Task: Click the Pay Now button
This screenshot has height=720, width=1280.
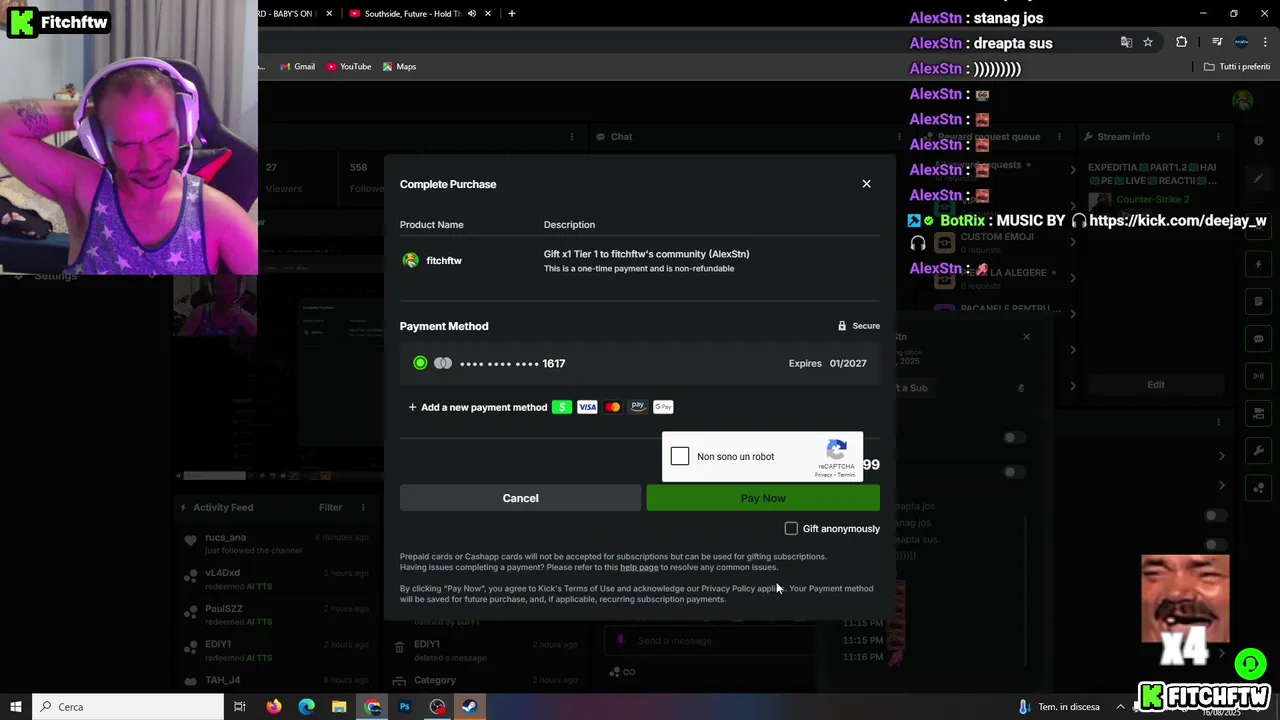Action: coord(763,498)
